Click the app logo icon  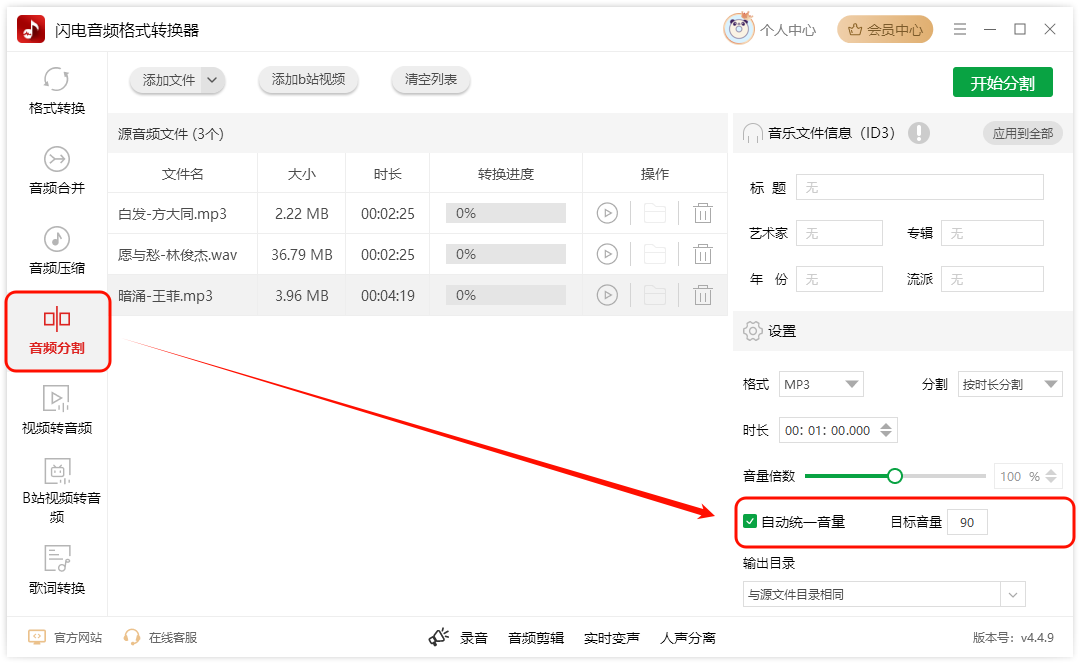(x=31, y=30)
